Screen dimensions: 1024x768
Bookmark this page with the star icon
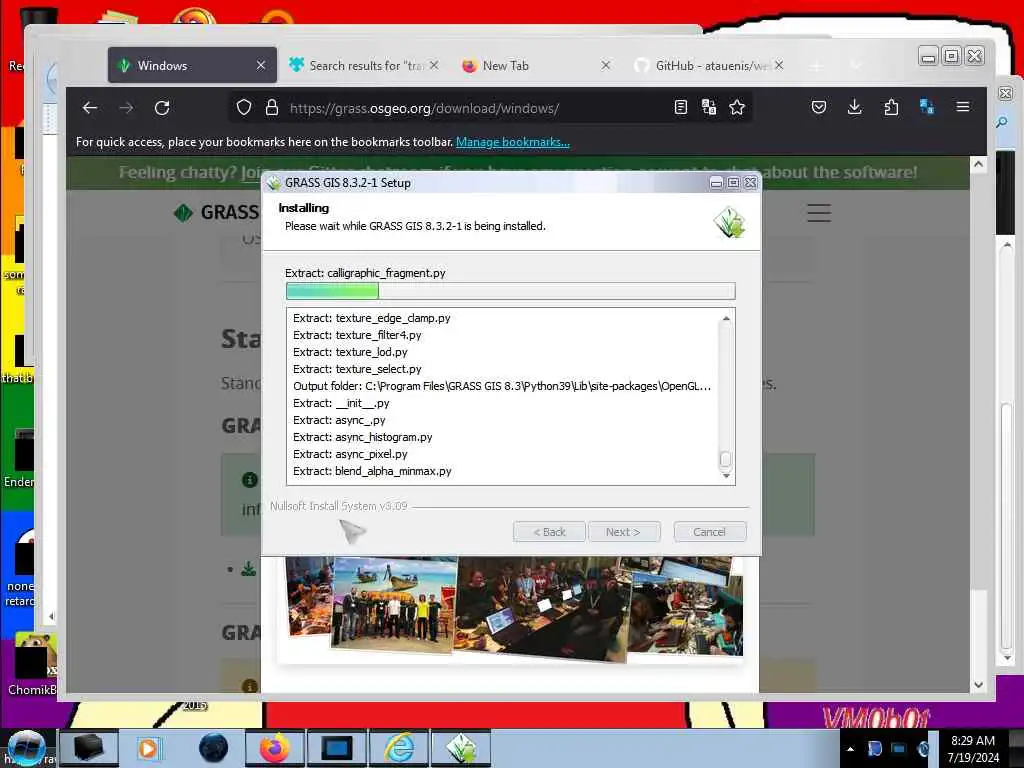(737, 107)
